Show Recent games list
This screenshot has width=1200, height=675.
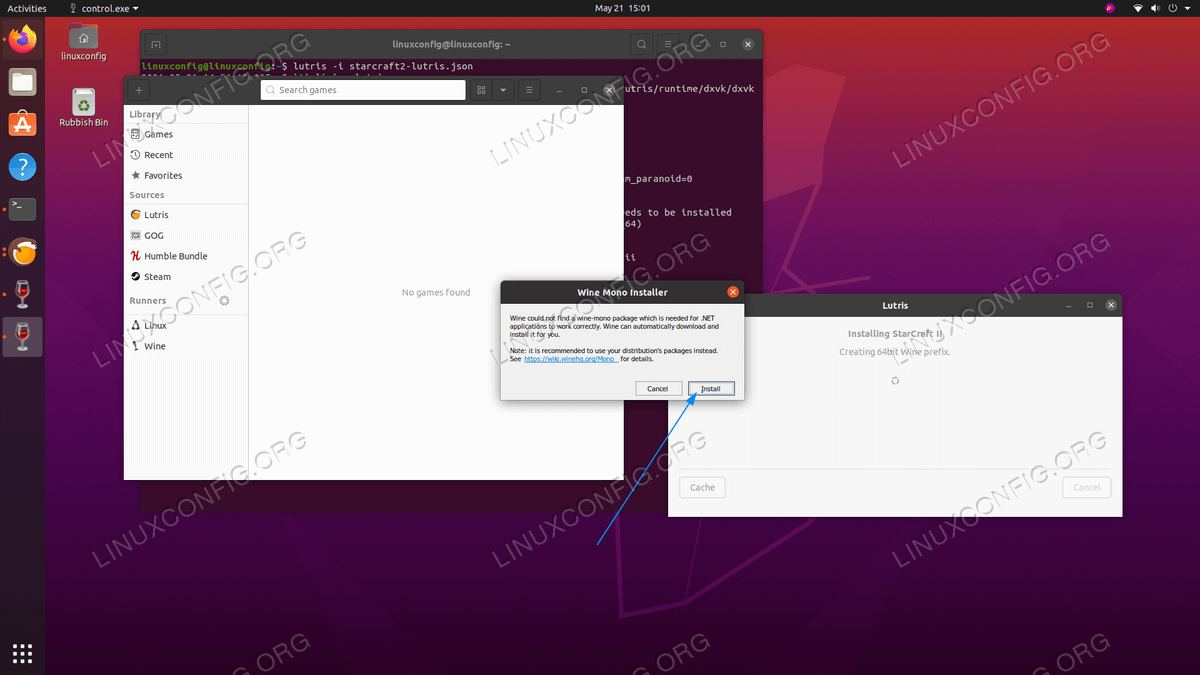click(158, 155)
